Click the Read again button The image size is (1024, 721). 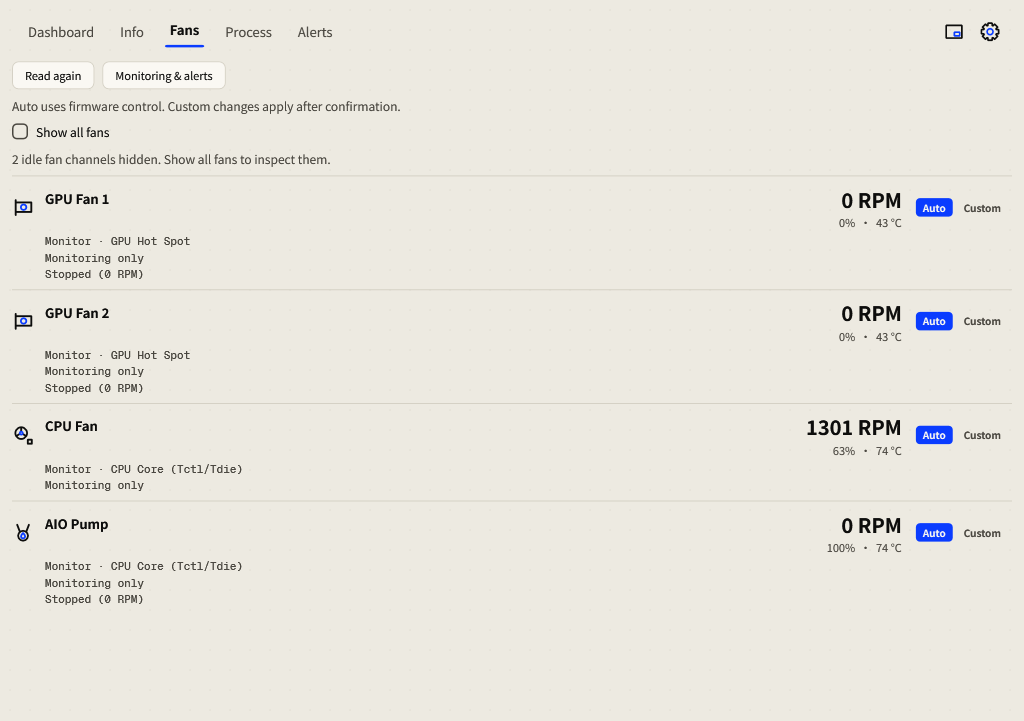[53, 76]
